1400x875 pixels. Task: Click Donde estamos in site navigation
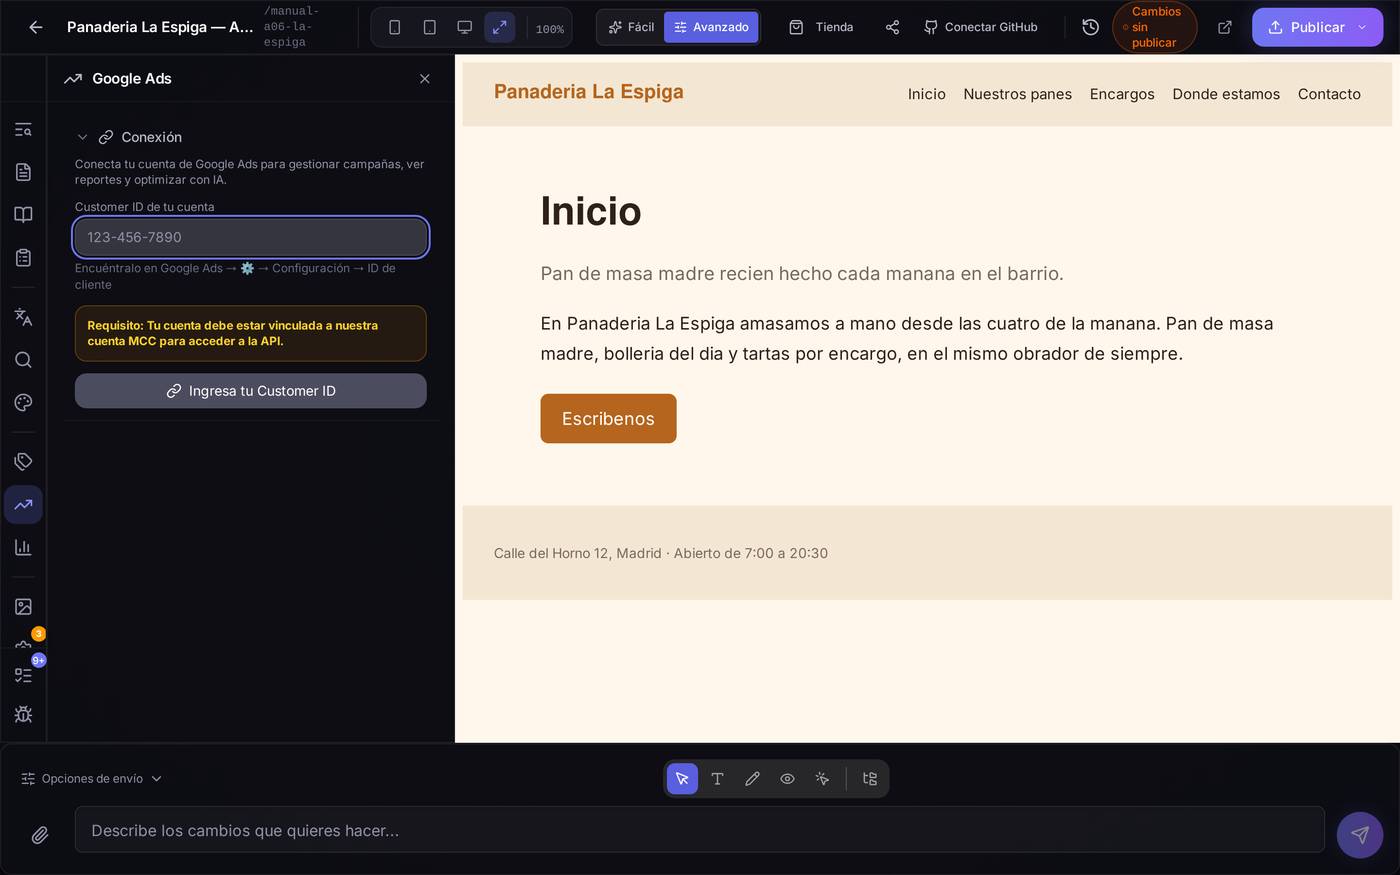(1226, 94)
